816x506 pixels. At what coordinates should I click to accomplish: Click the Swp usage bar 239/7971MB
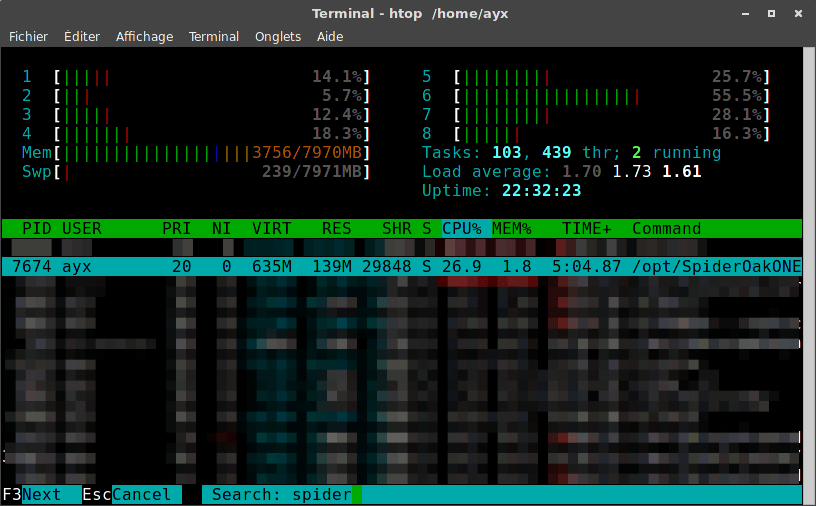212,172
